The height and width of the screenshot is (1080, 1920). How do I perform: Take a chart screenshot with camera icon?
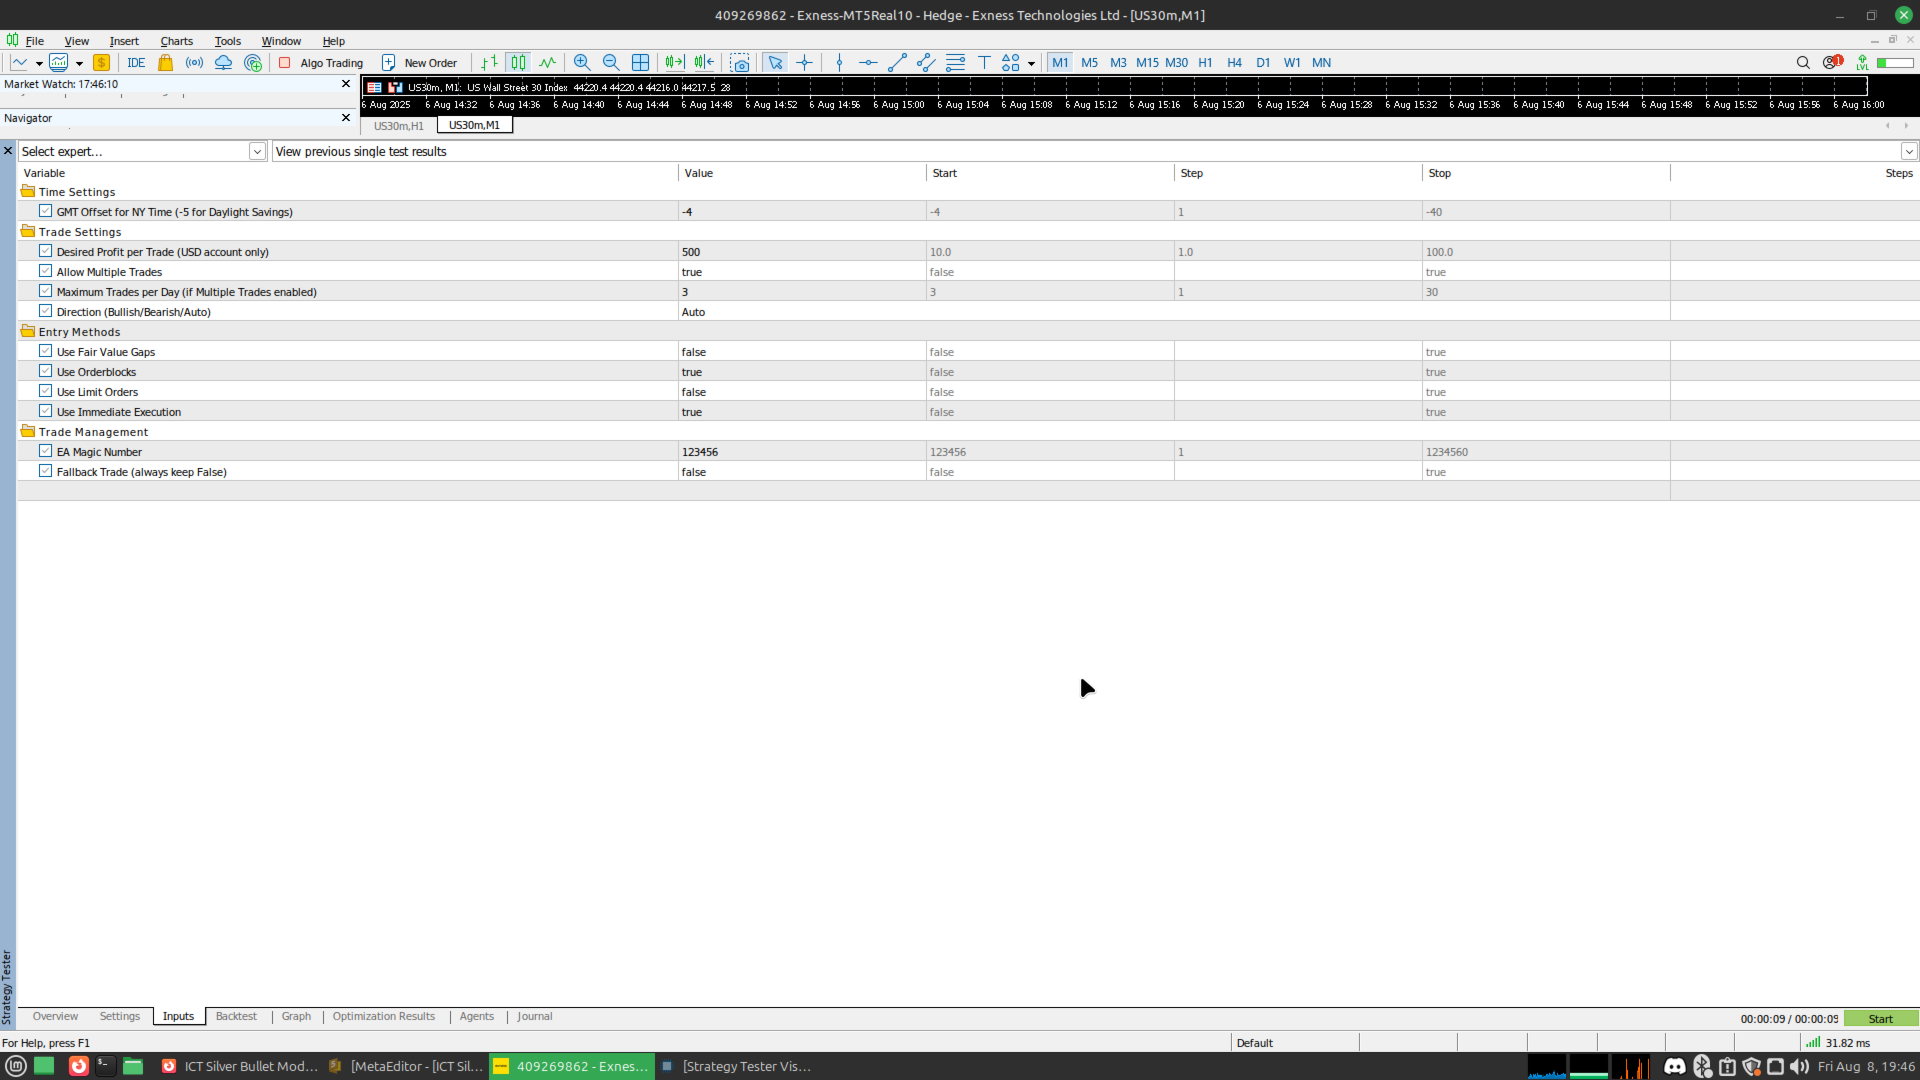[740, 62]
